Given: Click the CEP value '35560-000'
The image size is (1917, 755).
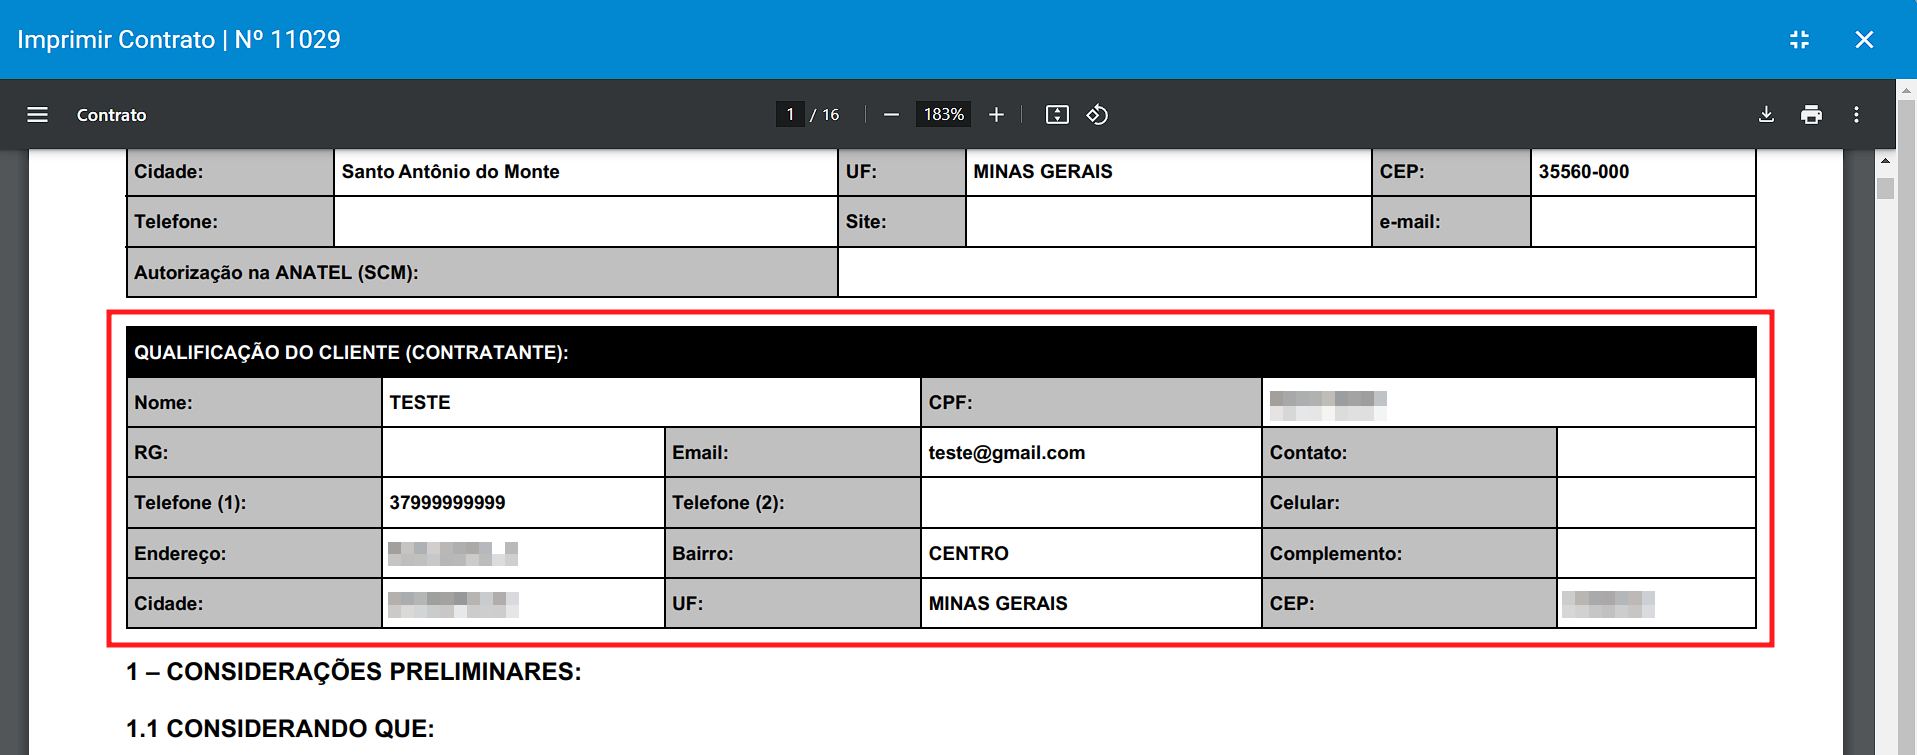Looking at the screenshot, I should pos(1584,172).
